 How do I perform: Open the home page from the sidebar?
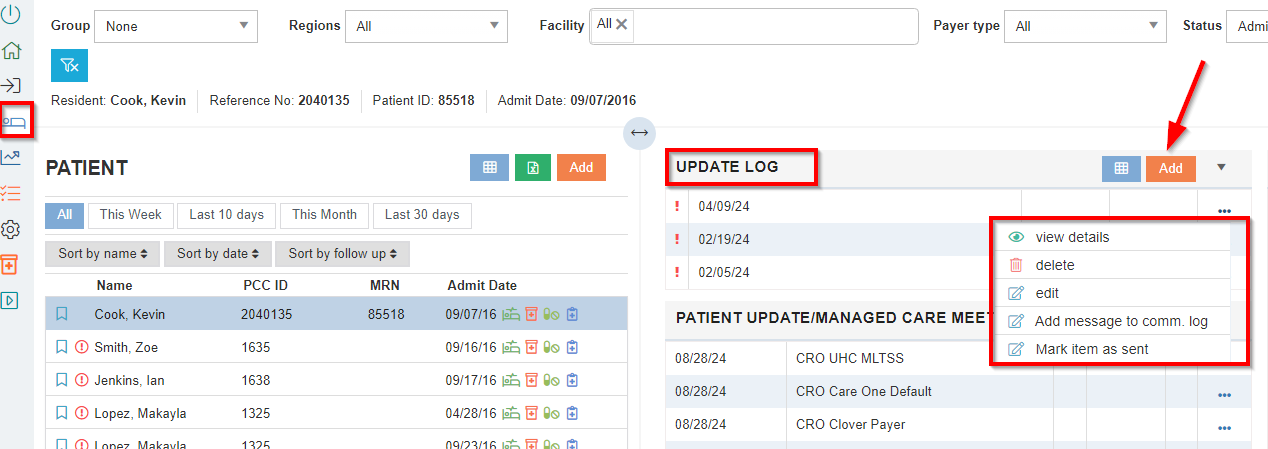(x=12, y=51)
